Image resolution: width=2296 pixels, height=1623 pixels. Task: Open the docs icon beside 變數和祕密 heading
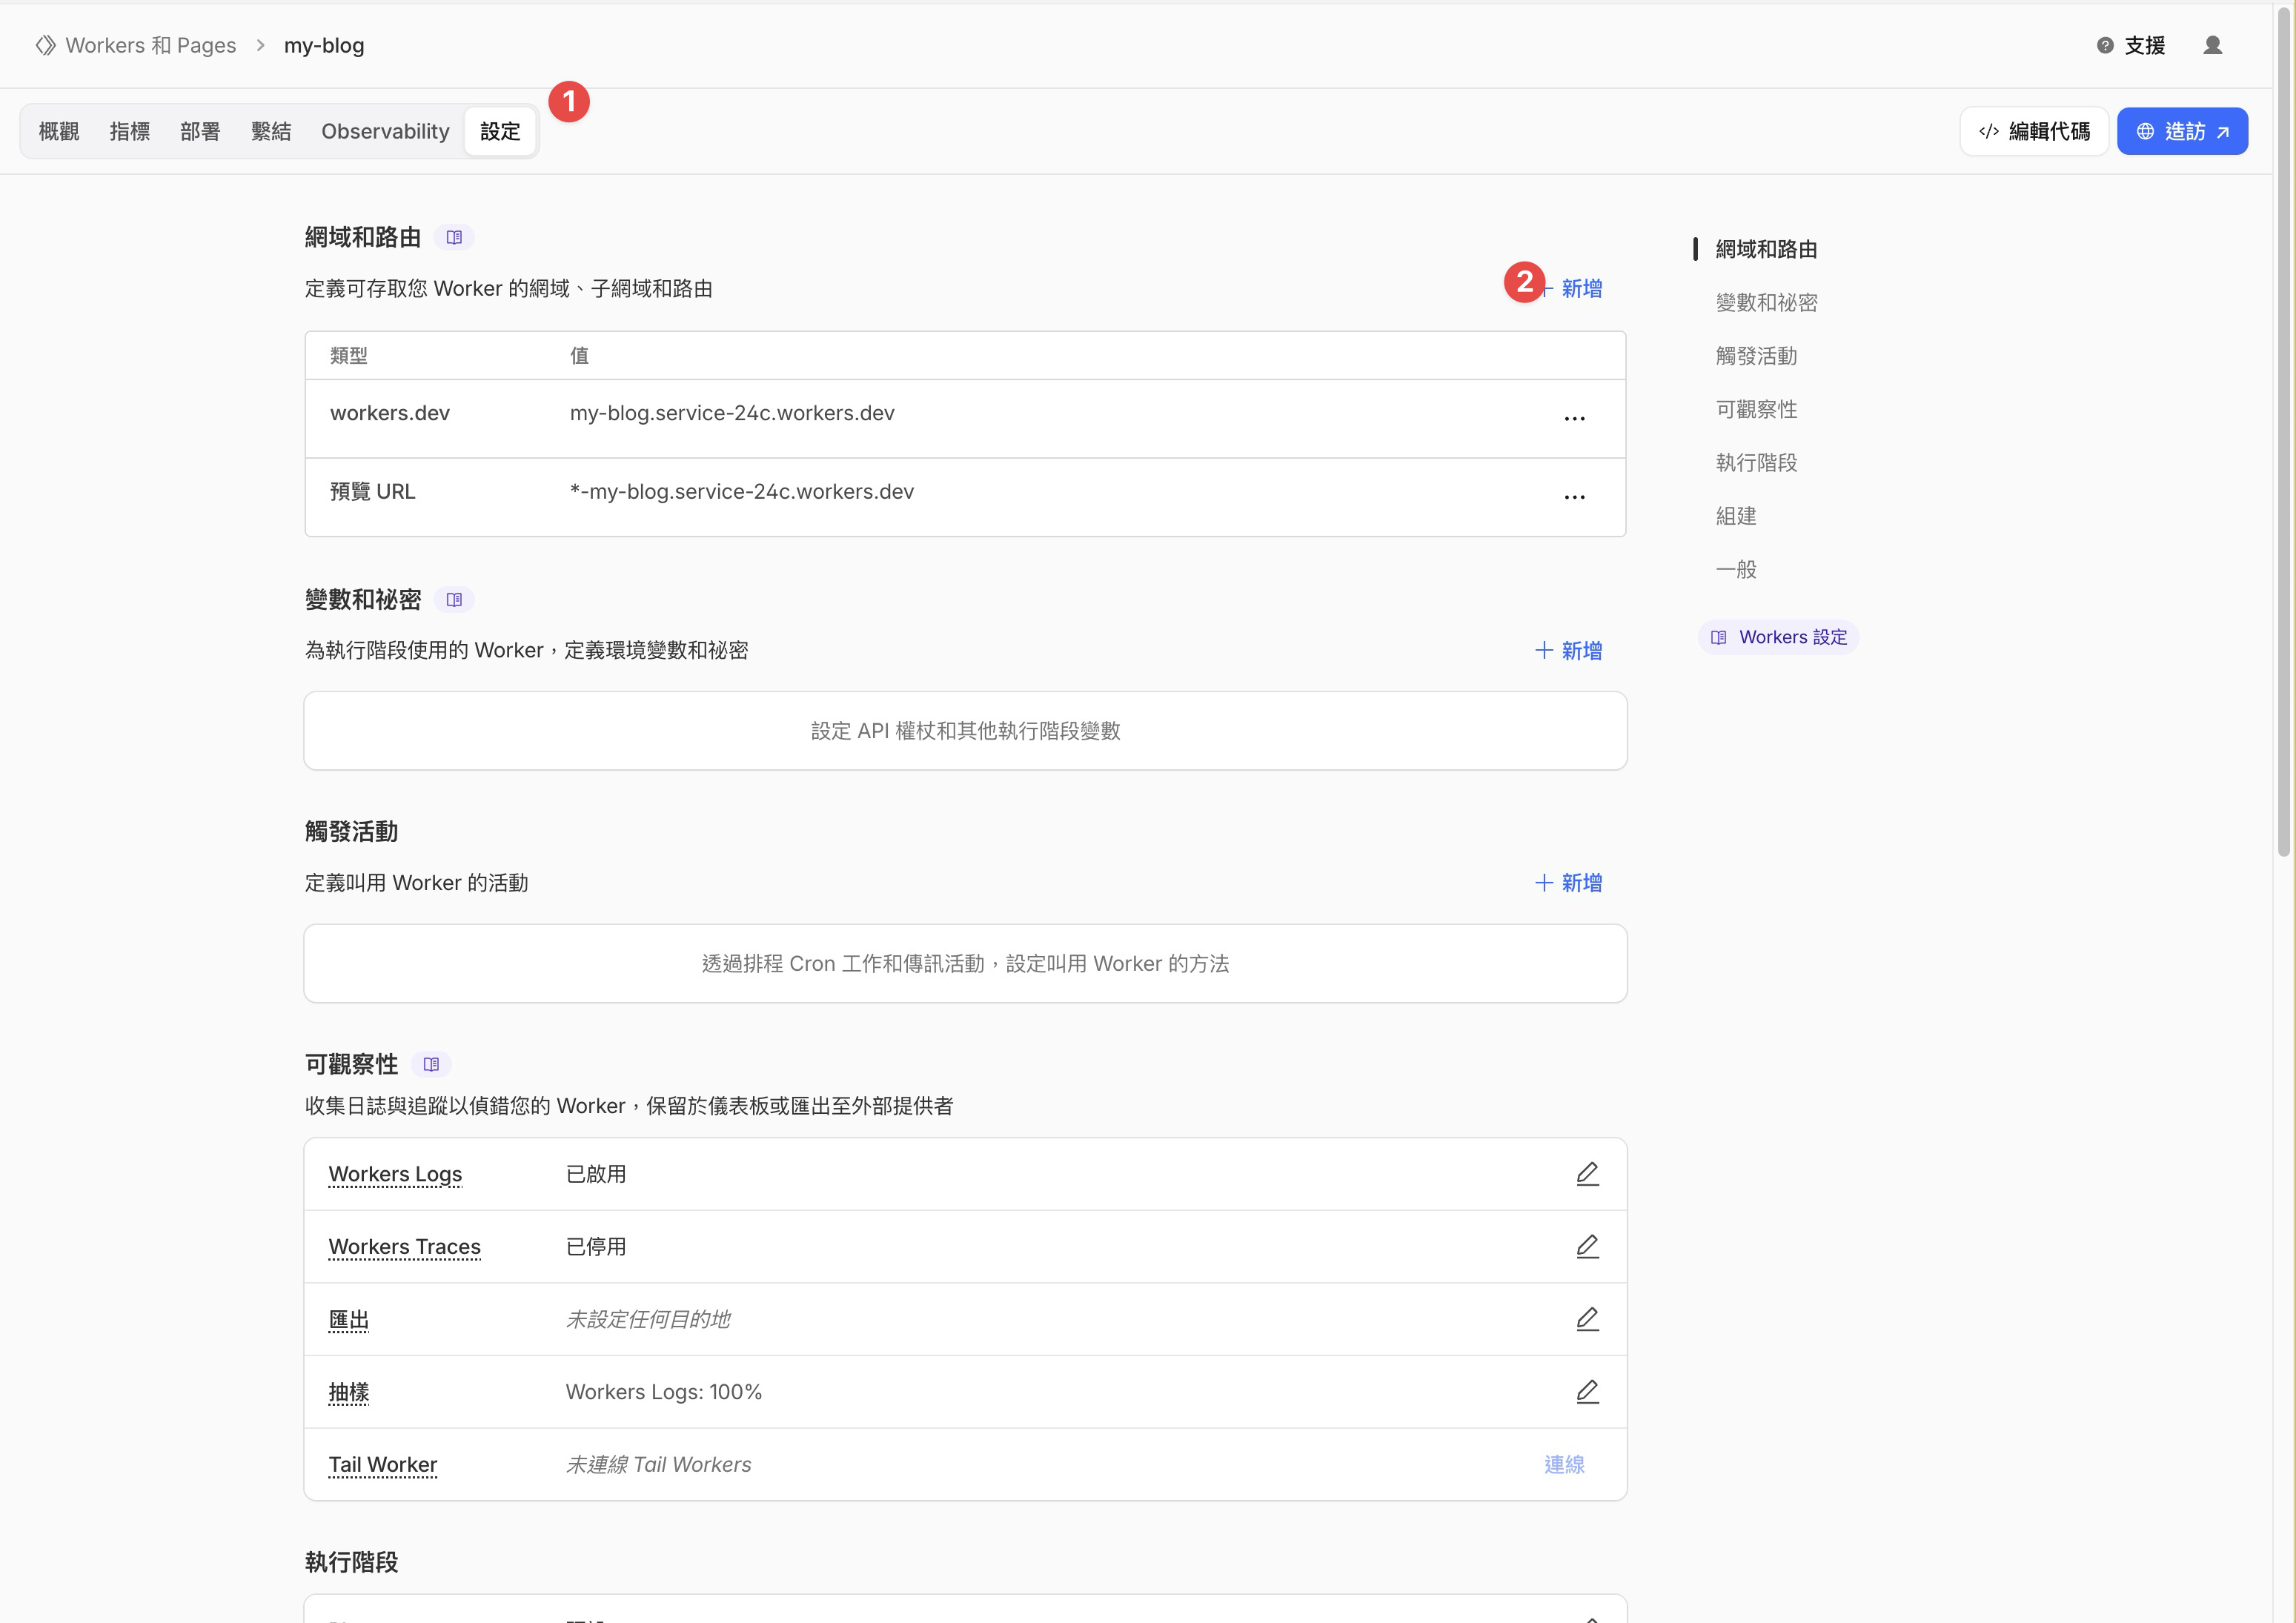tap(454, 599)
